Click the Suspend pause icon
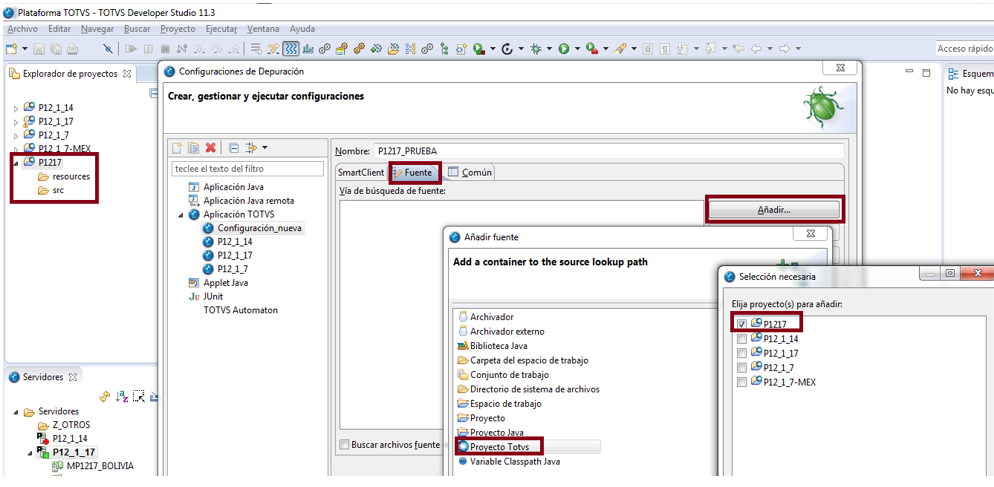The image size is (994, 487). pyautogui.click(x=148, y=49)
